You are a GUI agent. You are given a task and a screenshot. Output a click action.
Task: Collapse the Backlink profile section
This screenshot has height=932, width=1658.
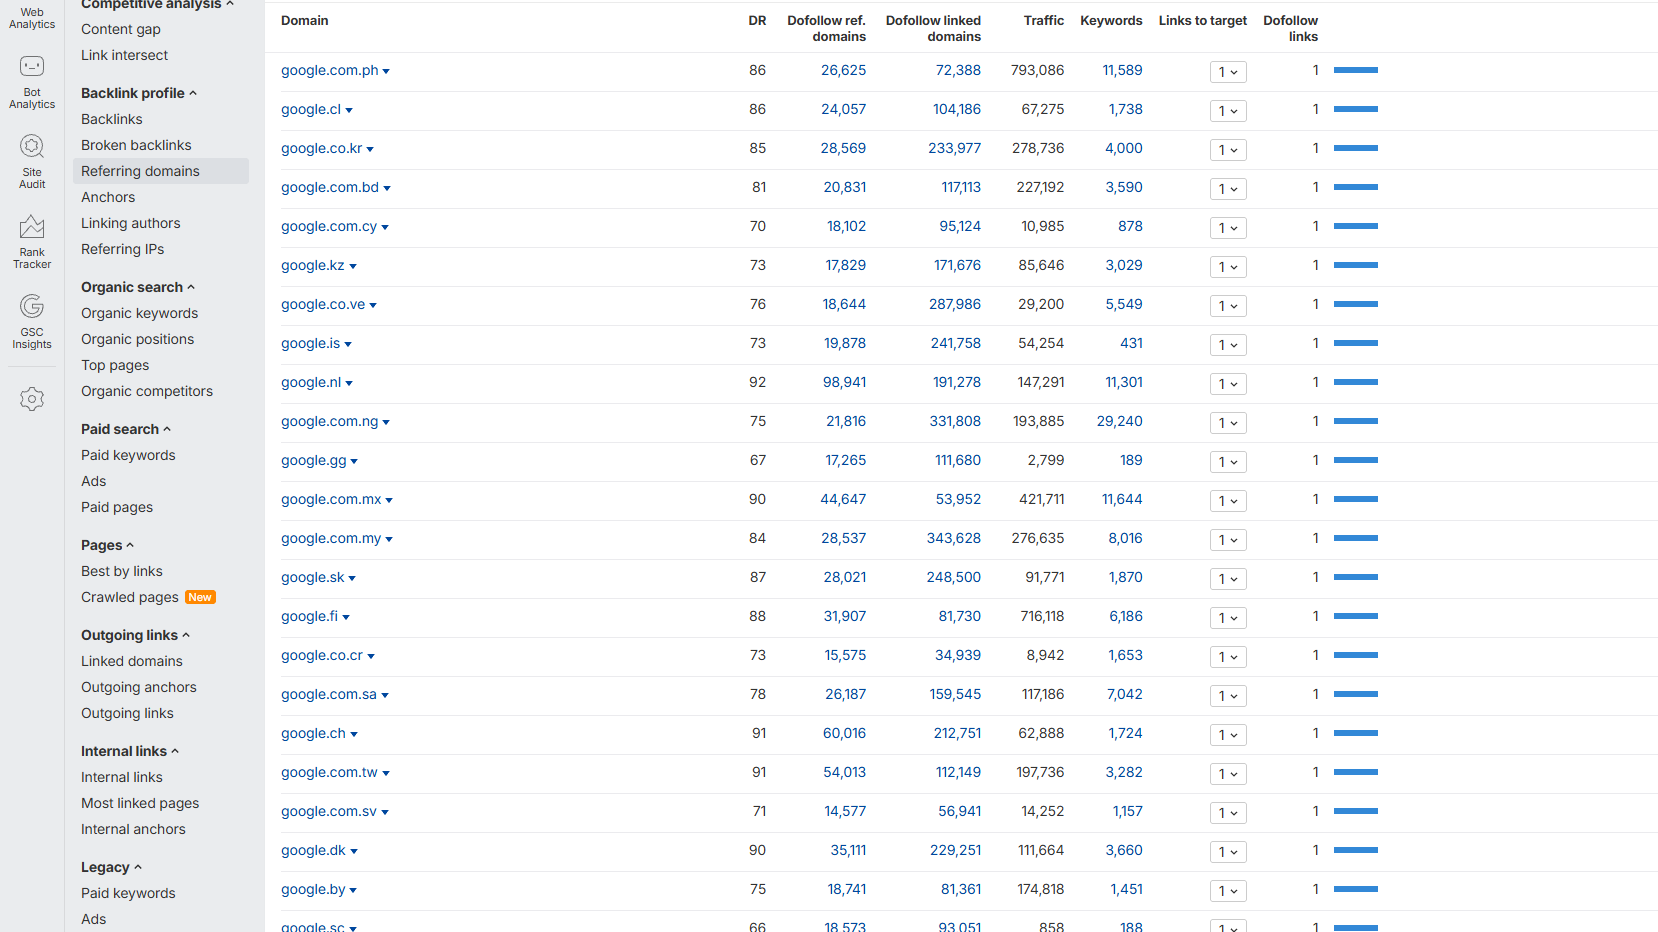[139, 93]
